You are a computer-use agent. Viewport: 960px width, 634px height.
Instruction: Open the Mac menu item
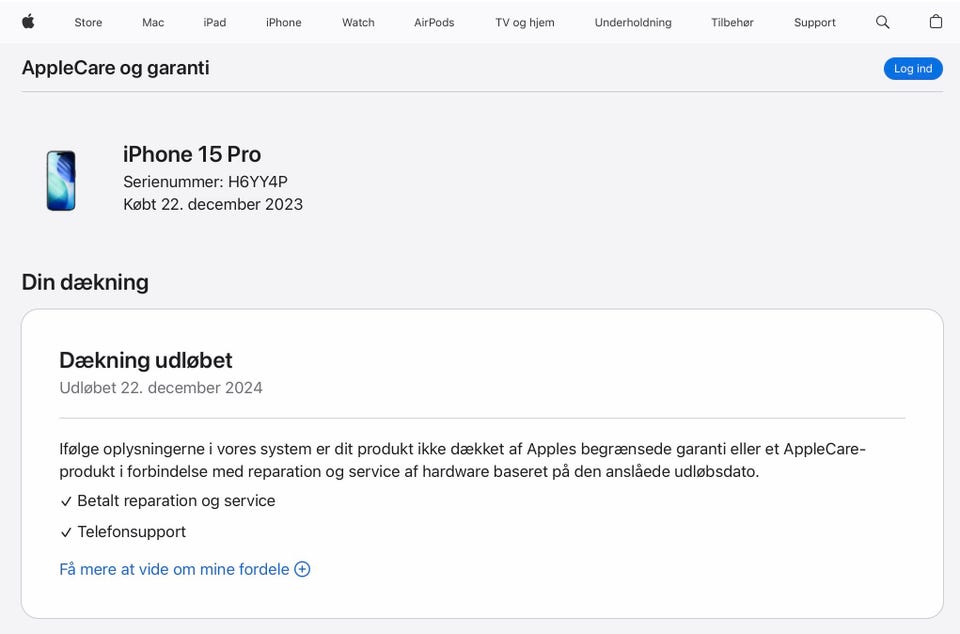click(153, 22)
